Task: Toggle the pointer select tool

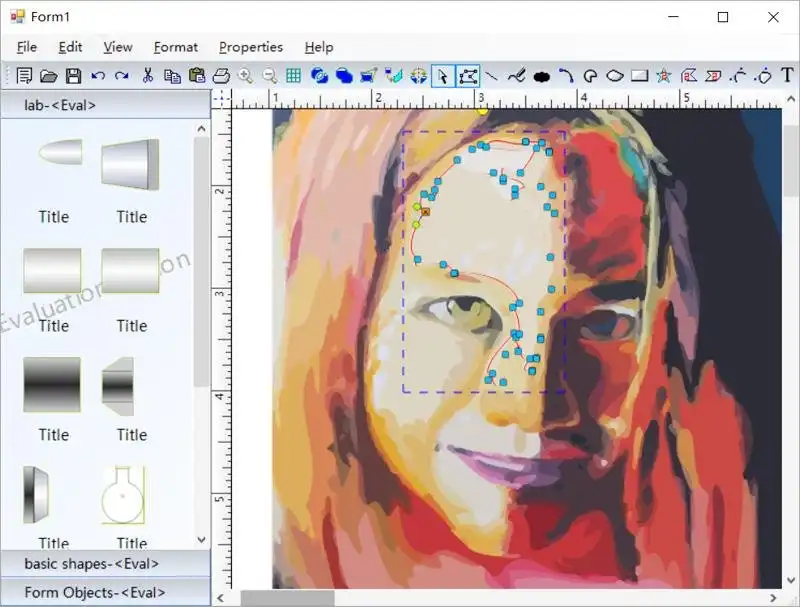Action: tap(443, 76)
